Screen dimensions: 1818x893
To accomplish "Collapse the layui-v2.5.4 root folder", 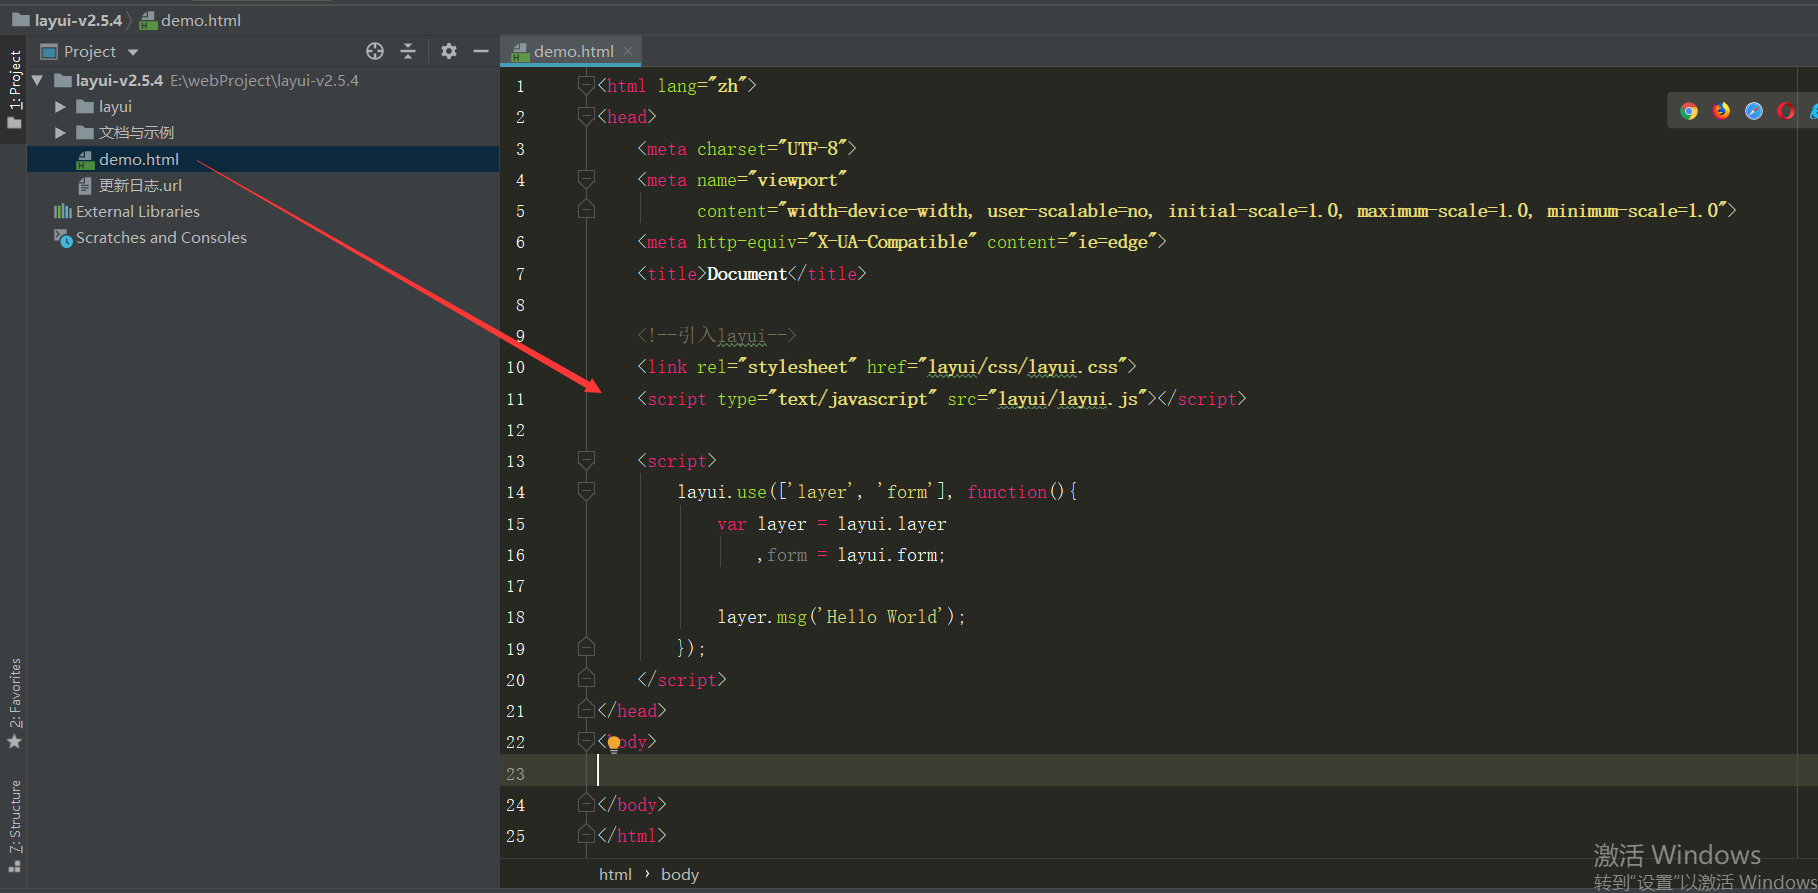I will (38, 80).
